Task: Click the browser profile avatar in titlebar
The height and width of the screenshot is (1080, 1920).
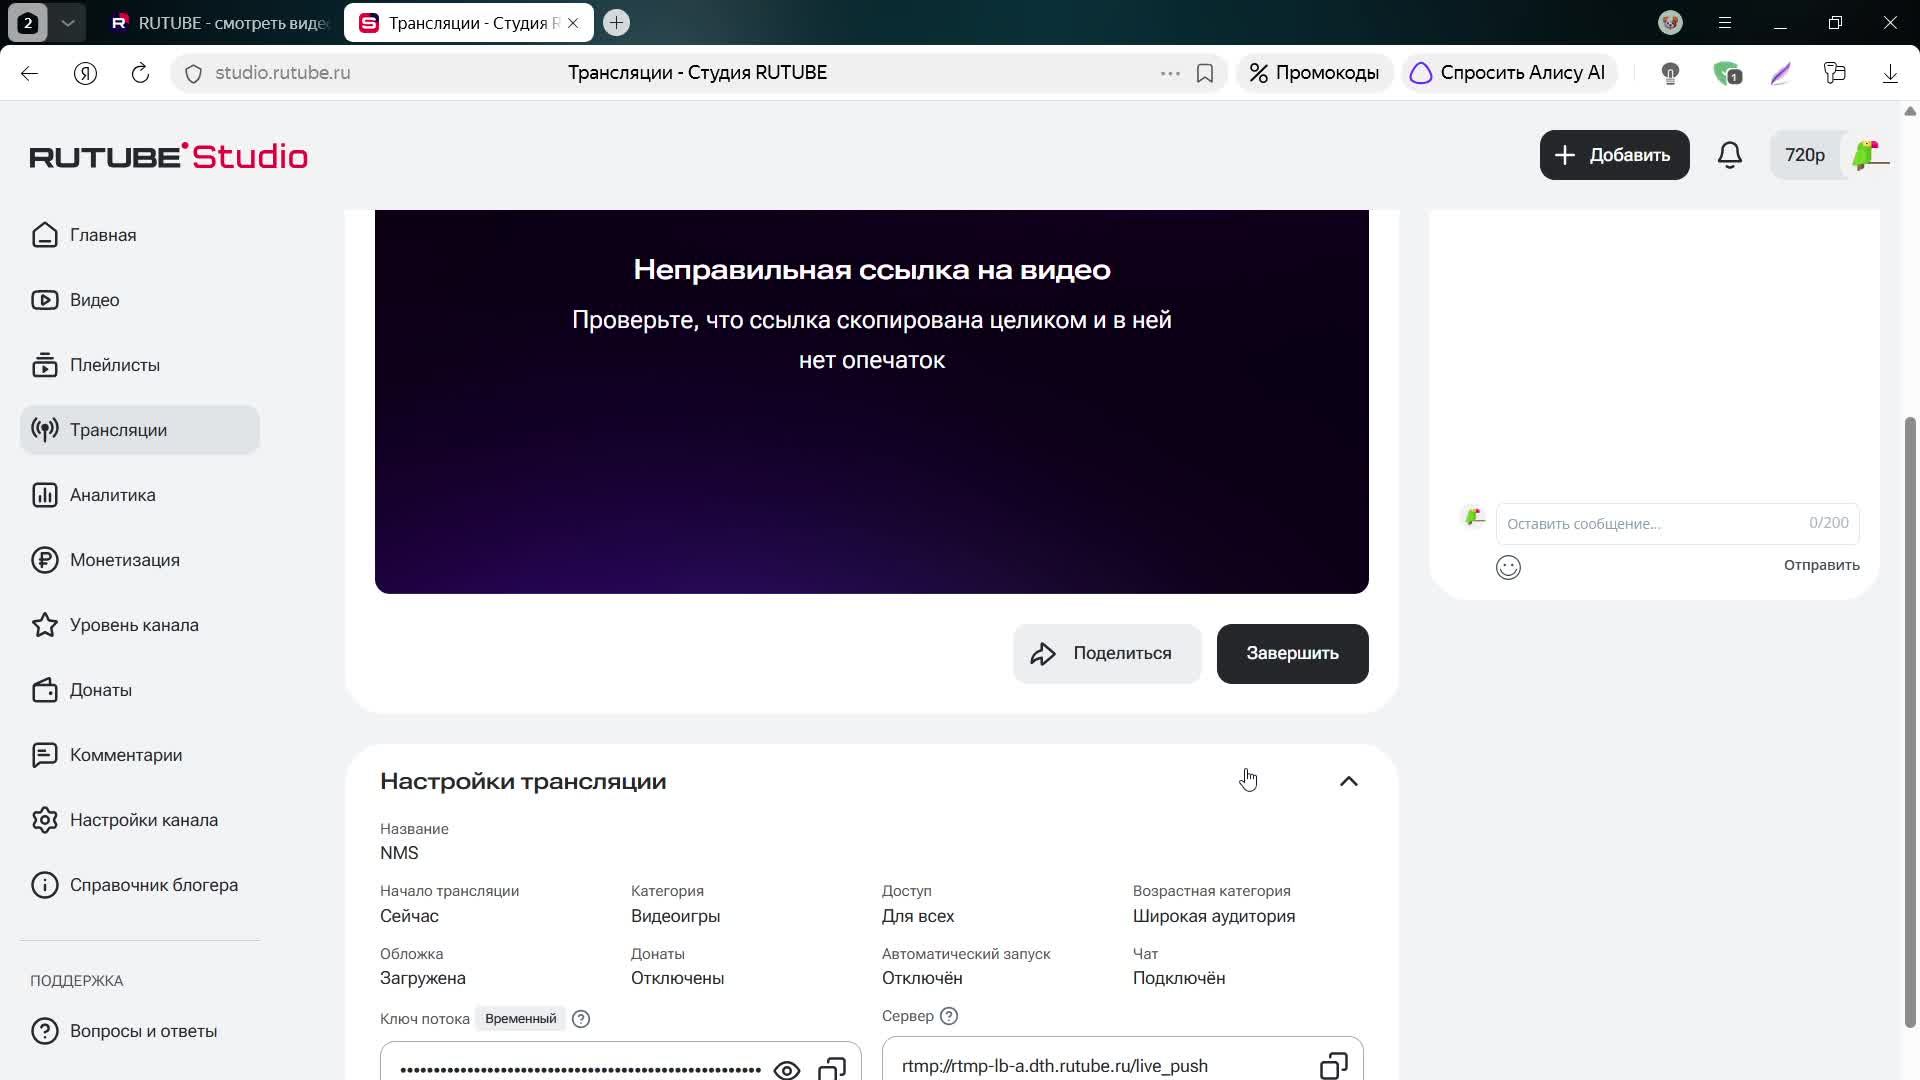Action: [1670, 23]
